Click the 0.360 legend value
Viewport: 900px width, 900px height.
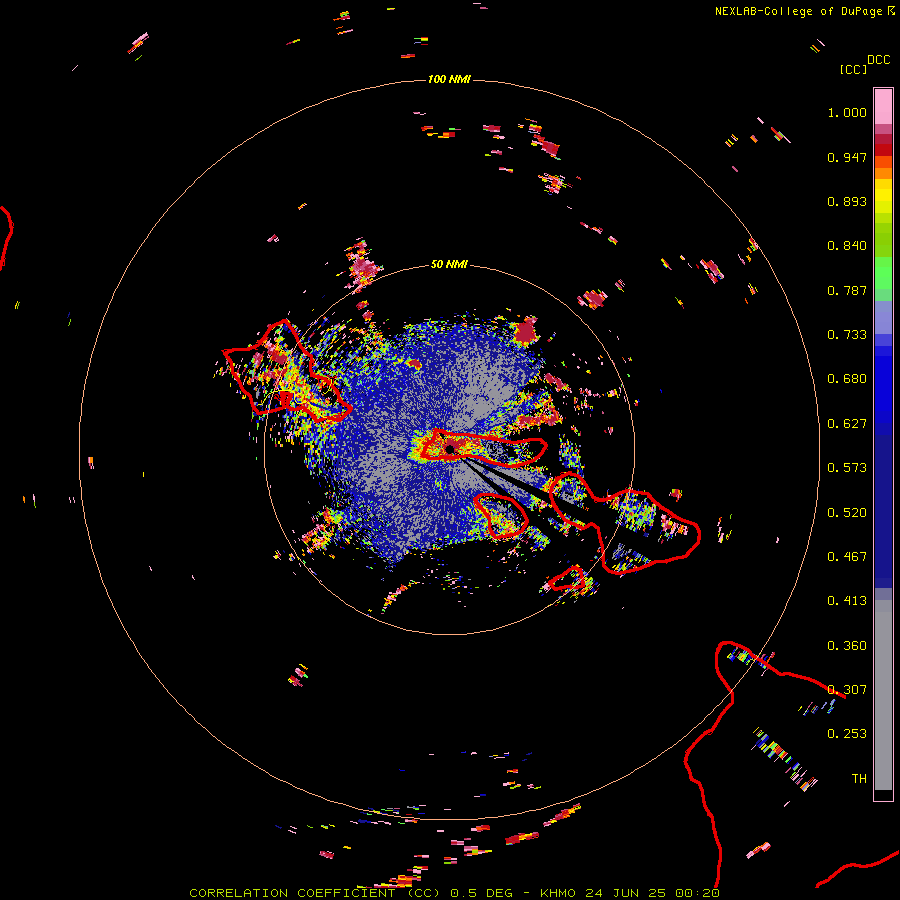click(x=847, y=646)
